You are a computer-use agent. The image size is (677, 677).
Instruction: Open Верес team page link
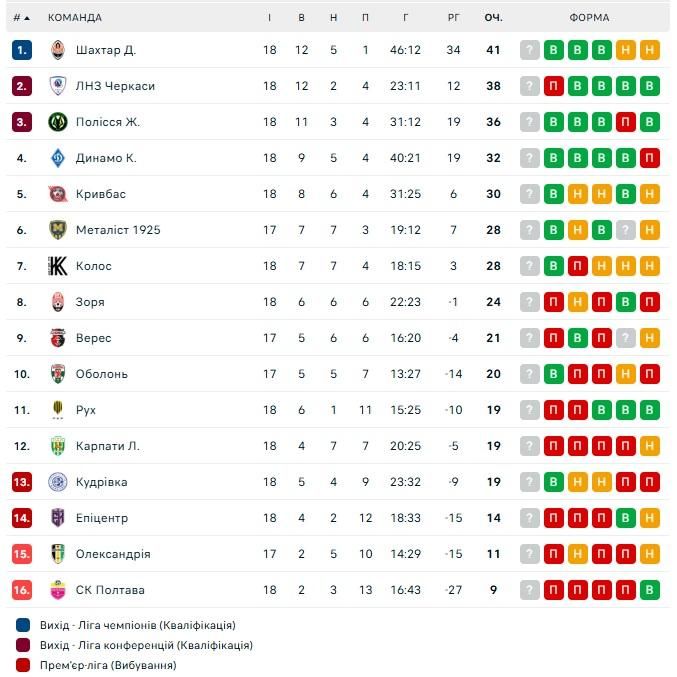94,338
